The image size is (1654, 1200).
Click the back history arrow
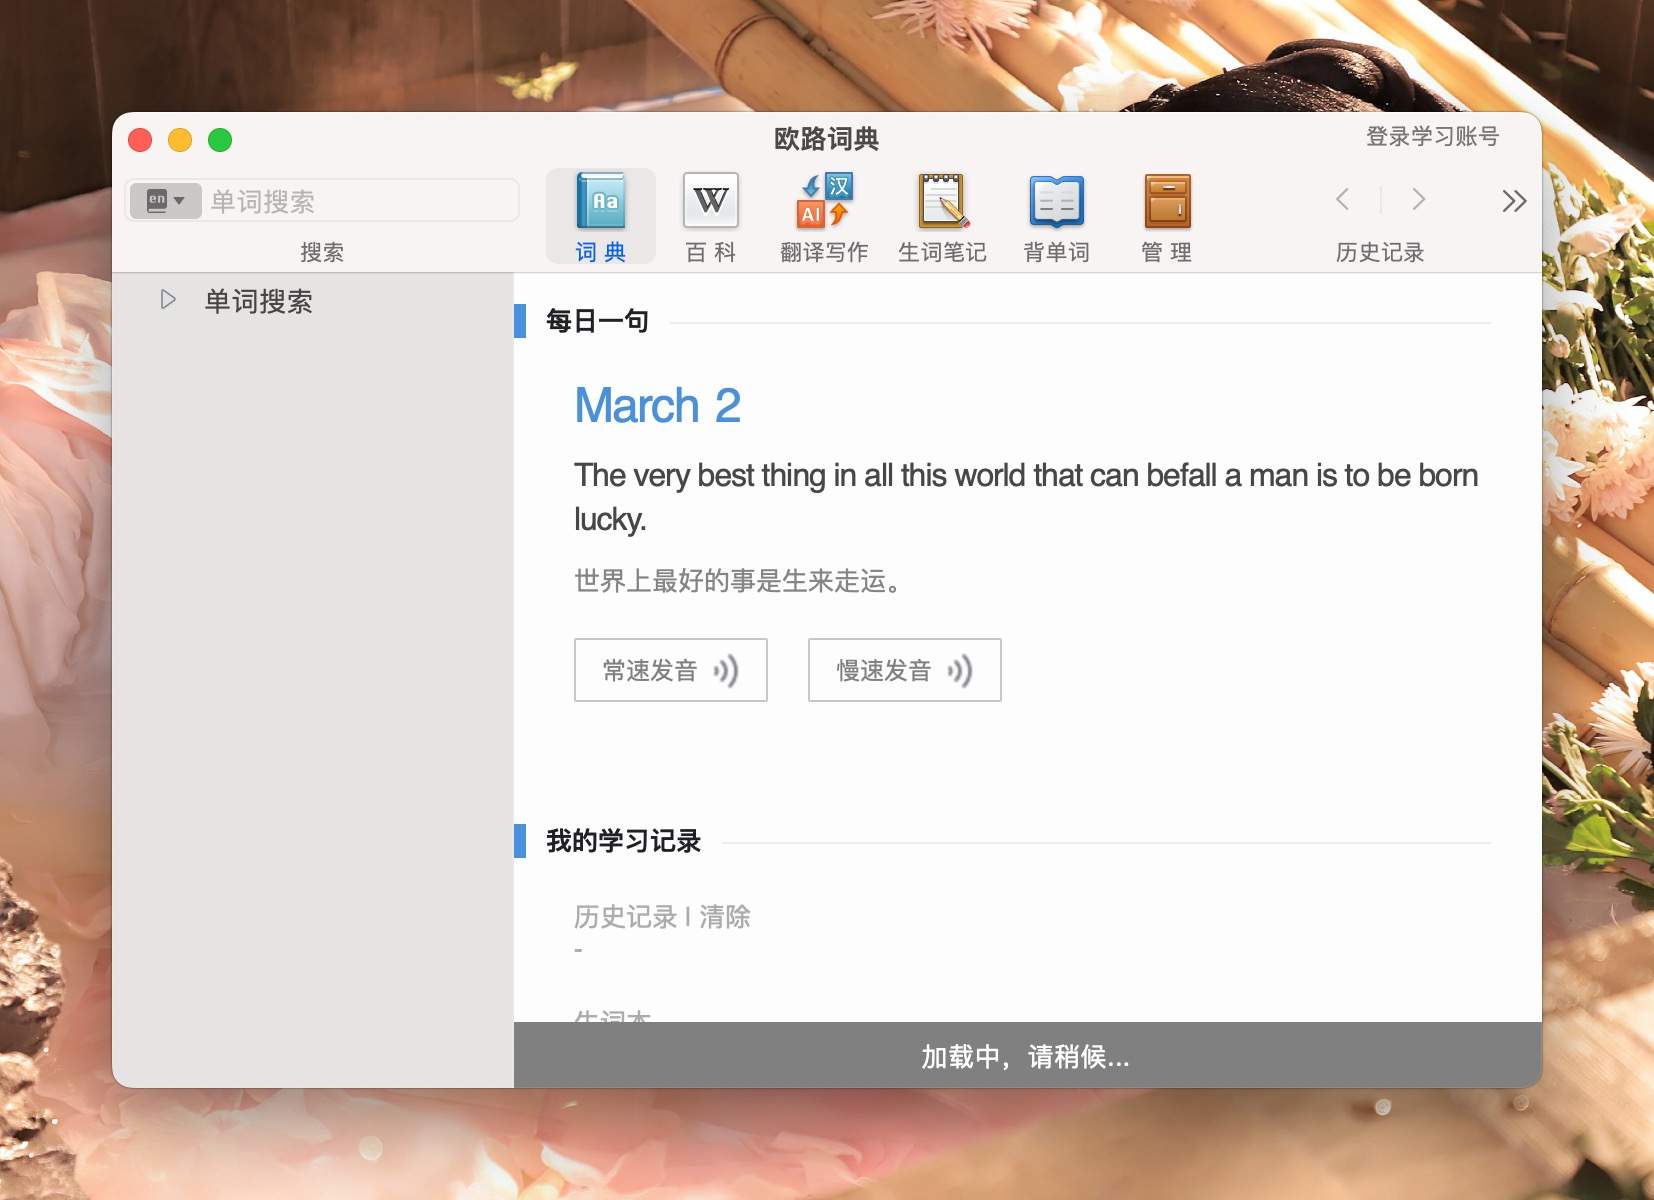pyautogui.click(x=1343, y=200)
